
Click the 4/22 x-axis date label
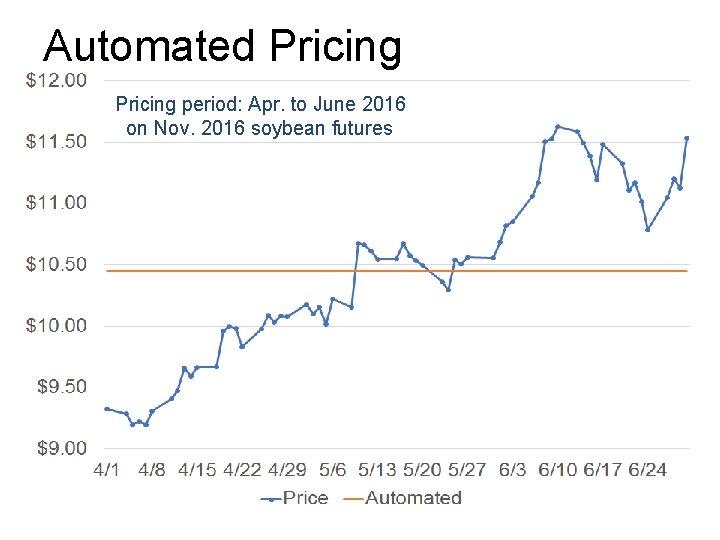(x=243, y=469)
